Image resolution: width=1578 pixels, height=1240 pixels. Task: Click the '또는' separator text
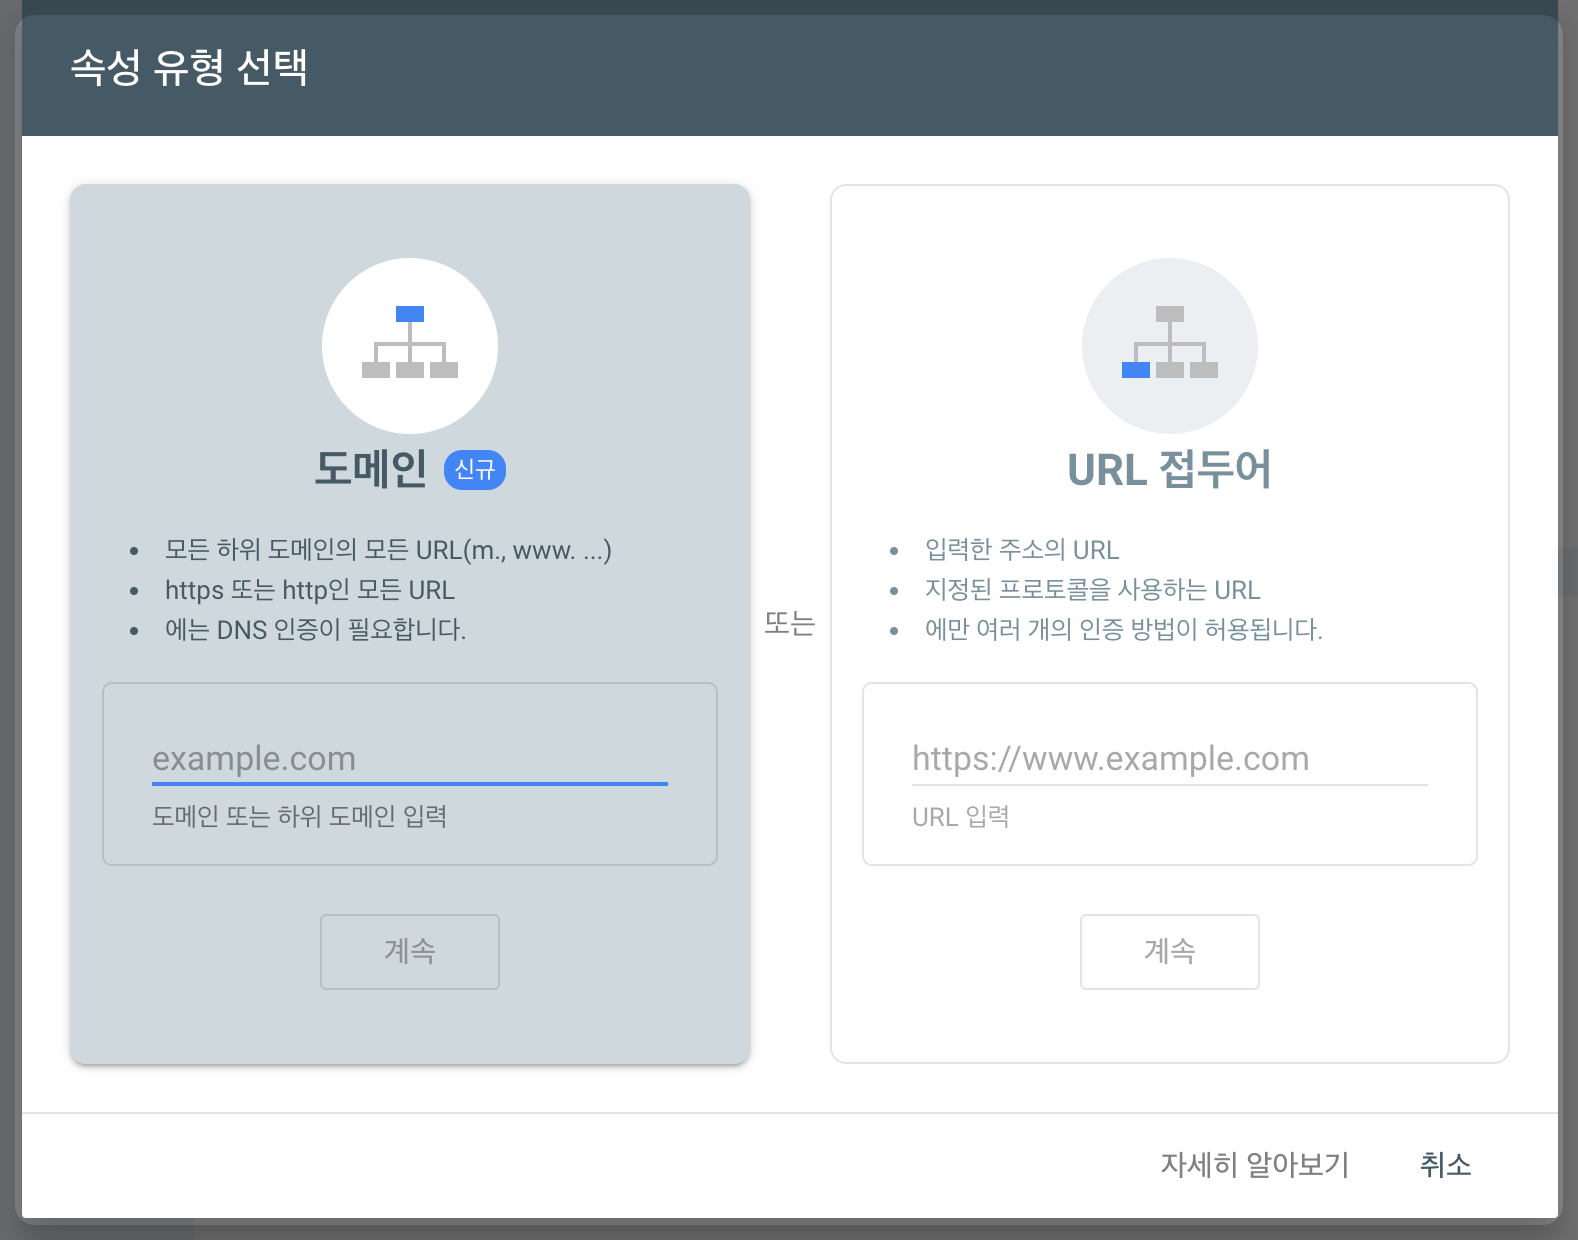coord(790,623)
